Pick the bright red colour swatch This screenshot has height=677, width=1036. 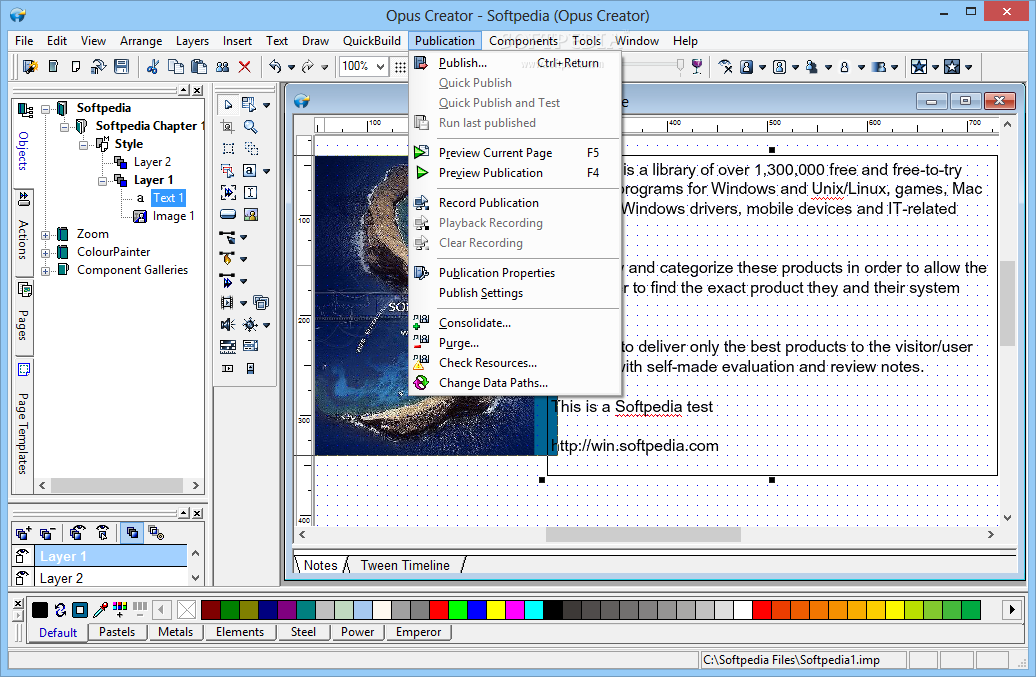pos(438,609)
